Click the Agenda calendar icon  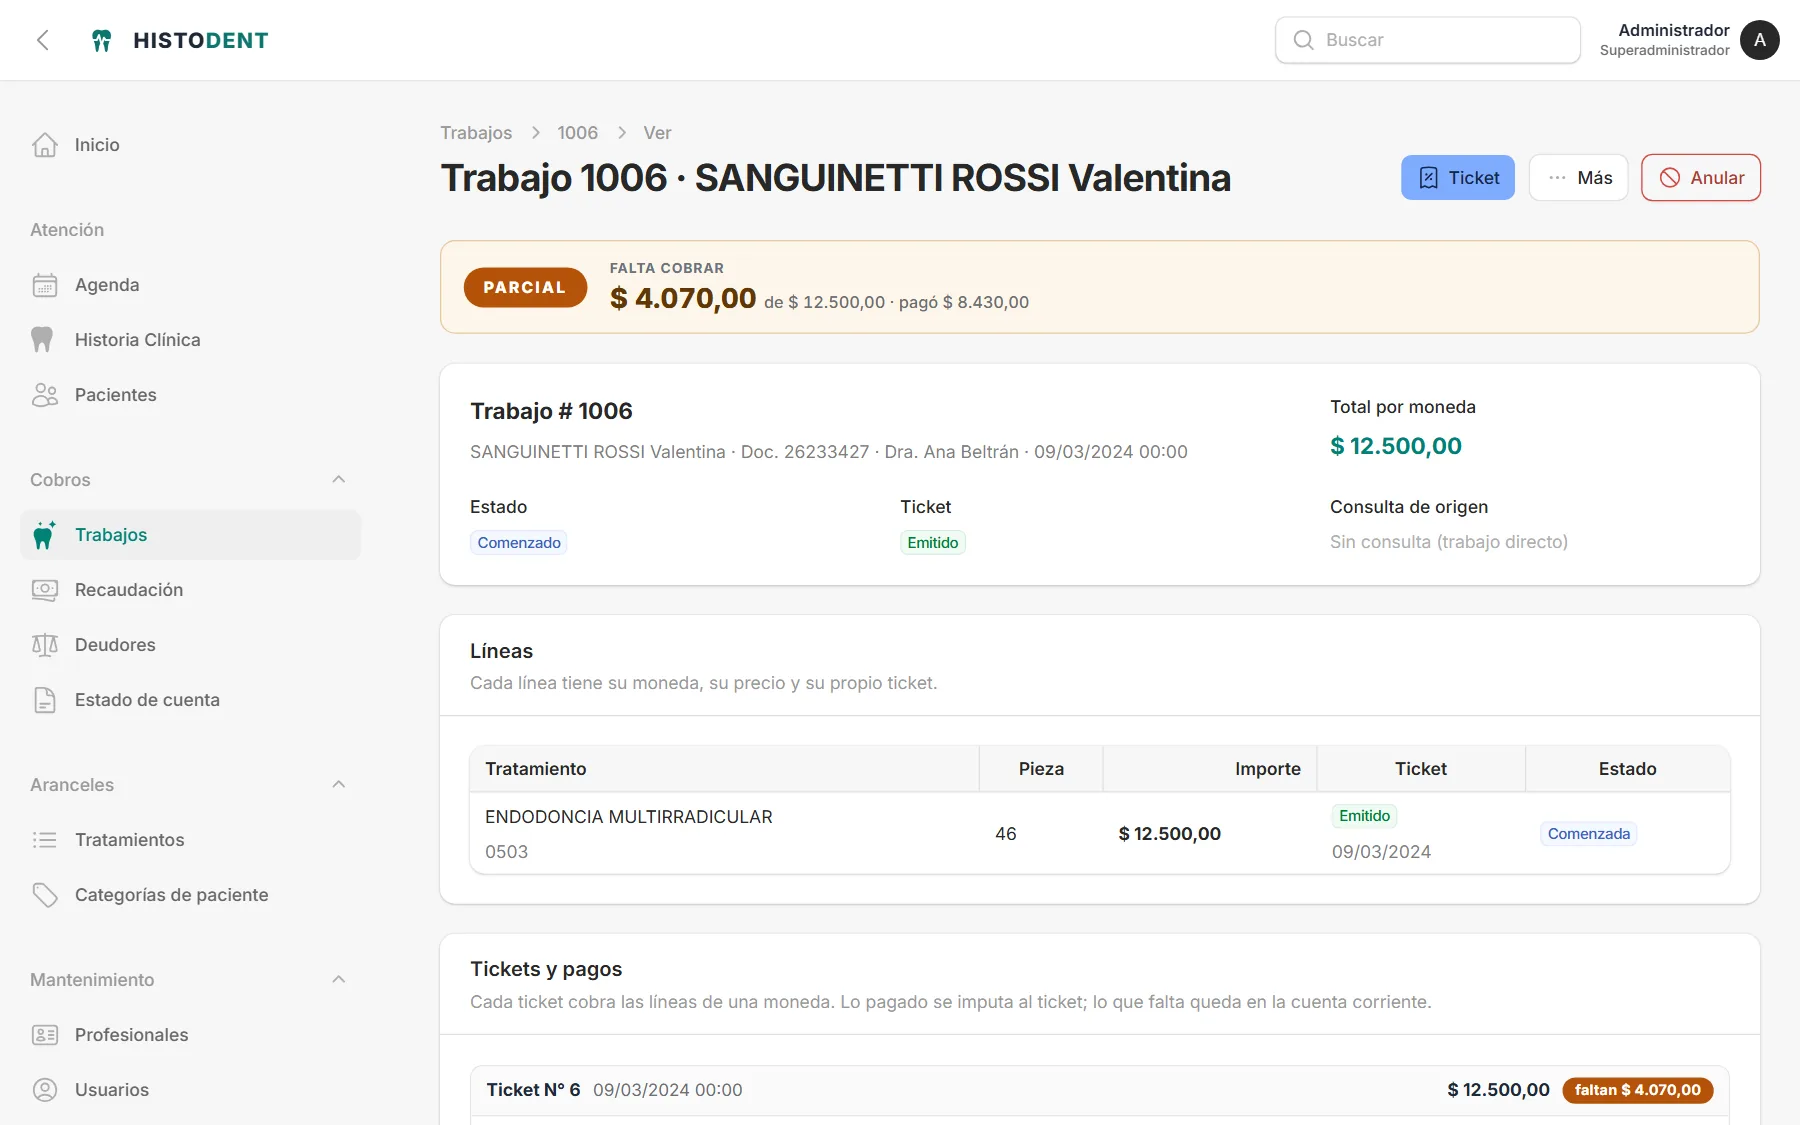coord(45,285)
